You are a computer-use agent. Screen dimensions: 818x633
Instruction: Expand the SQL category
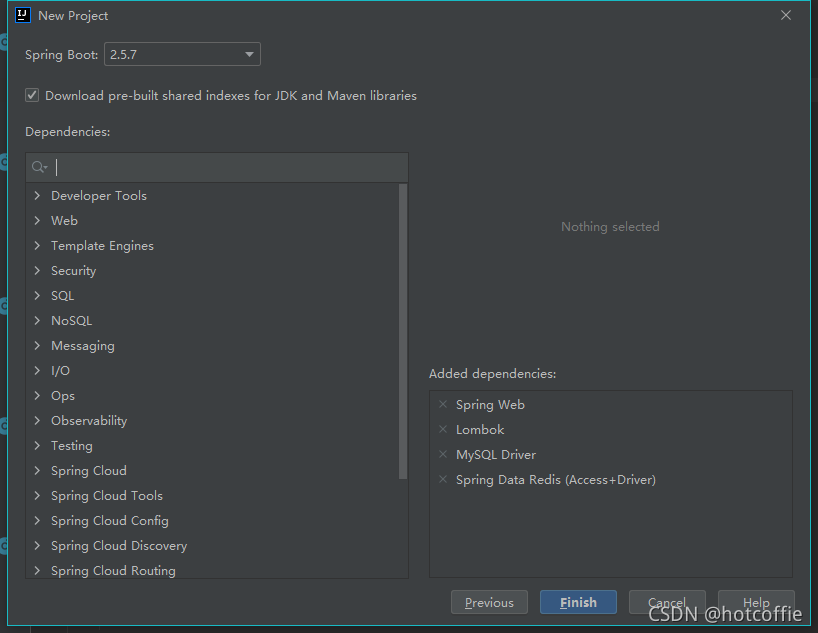tap(37, 295)
